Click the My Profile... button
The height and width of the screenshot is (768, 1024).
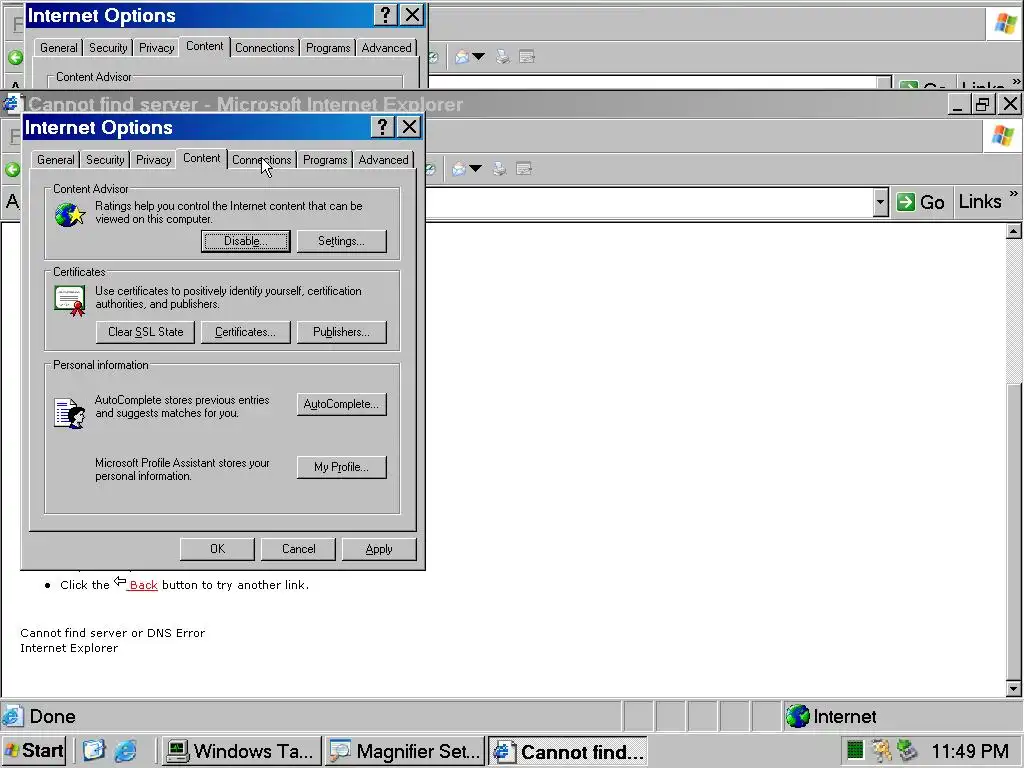342,467
